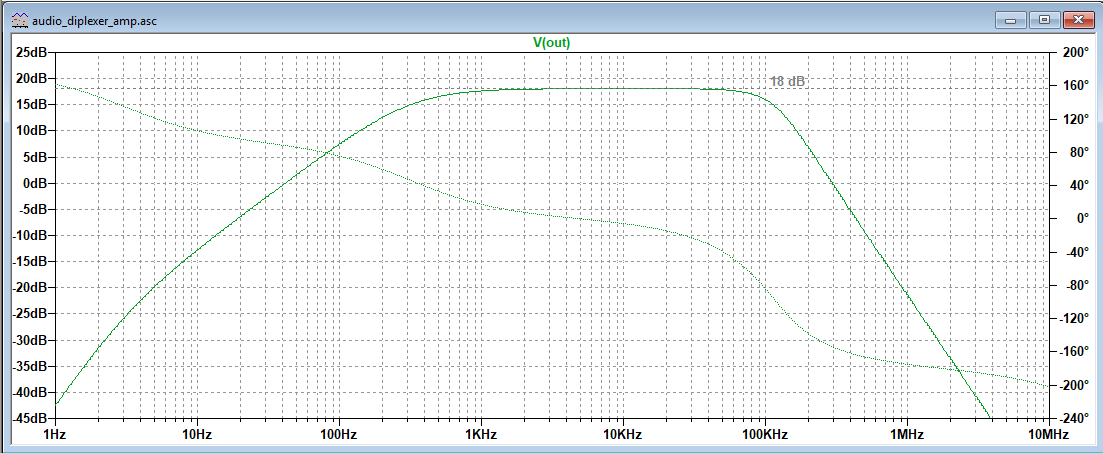Click the 25dB left axis label
The height and width of the screenshot is (453, 1103).
pos(32,53)
